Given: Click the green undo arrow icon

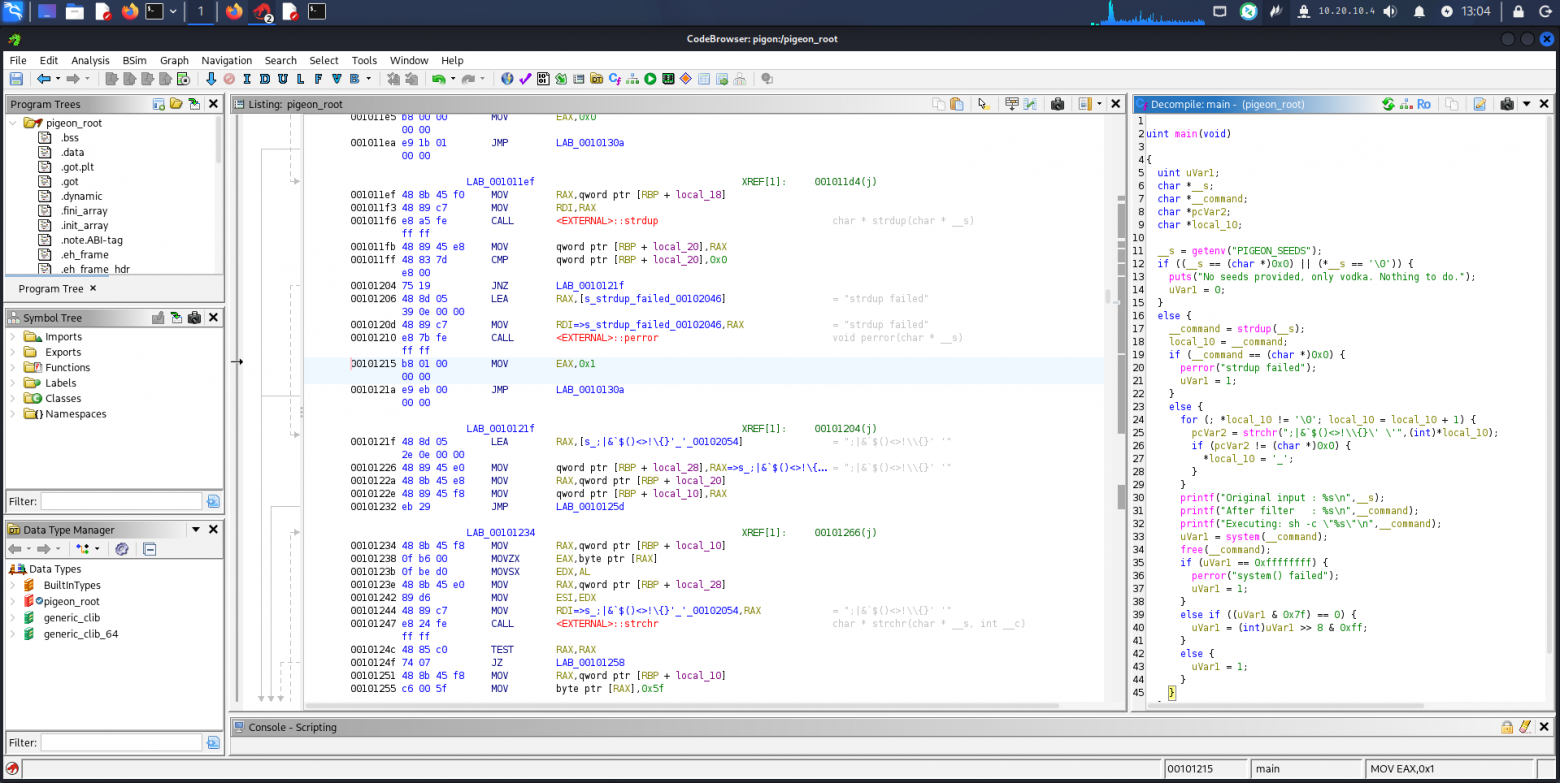Looking at the screenshot, I should coord(438,78).
